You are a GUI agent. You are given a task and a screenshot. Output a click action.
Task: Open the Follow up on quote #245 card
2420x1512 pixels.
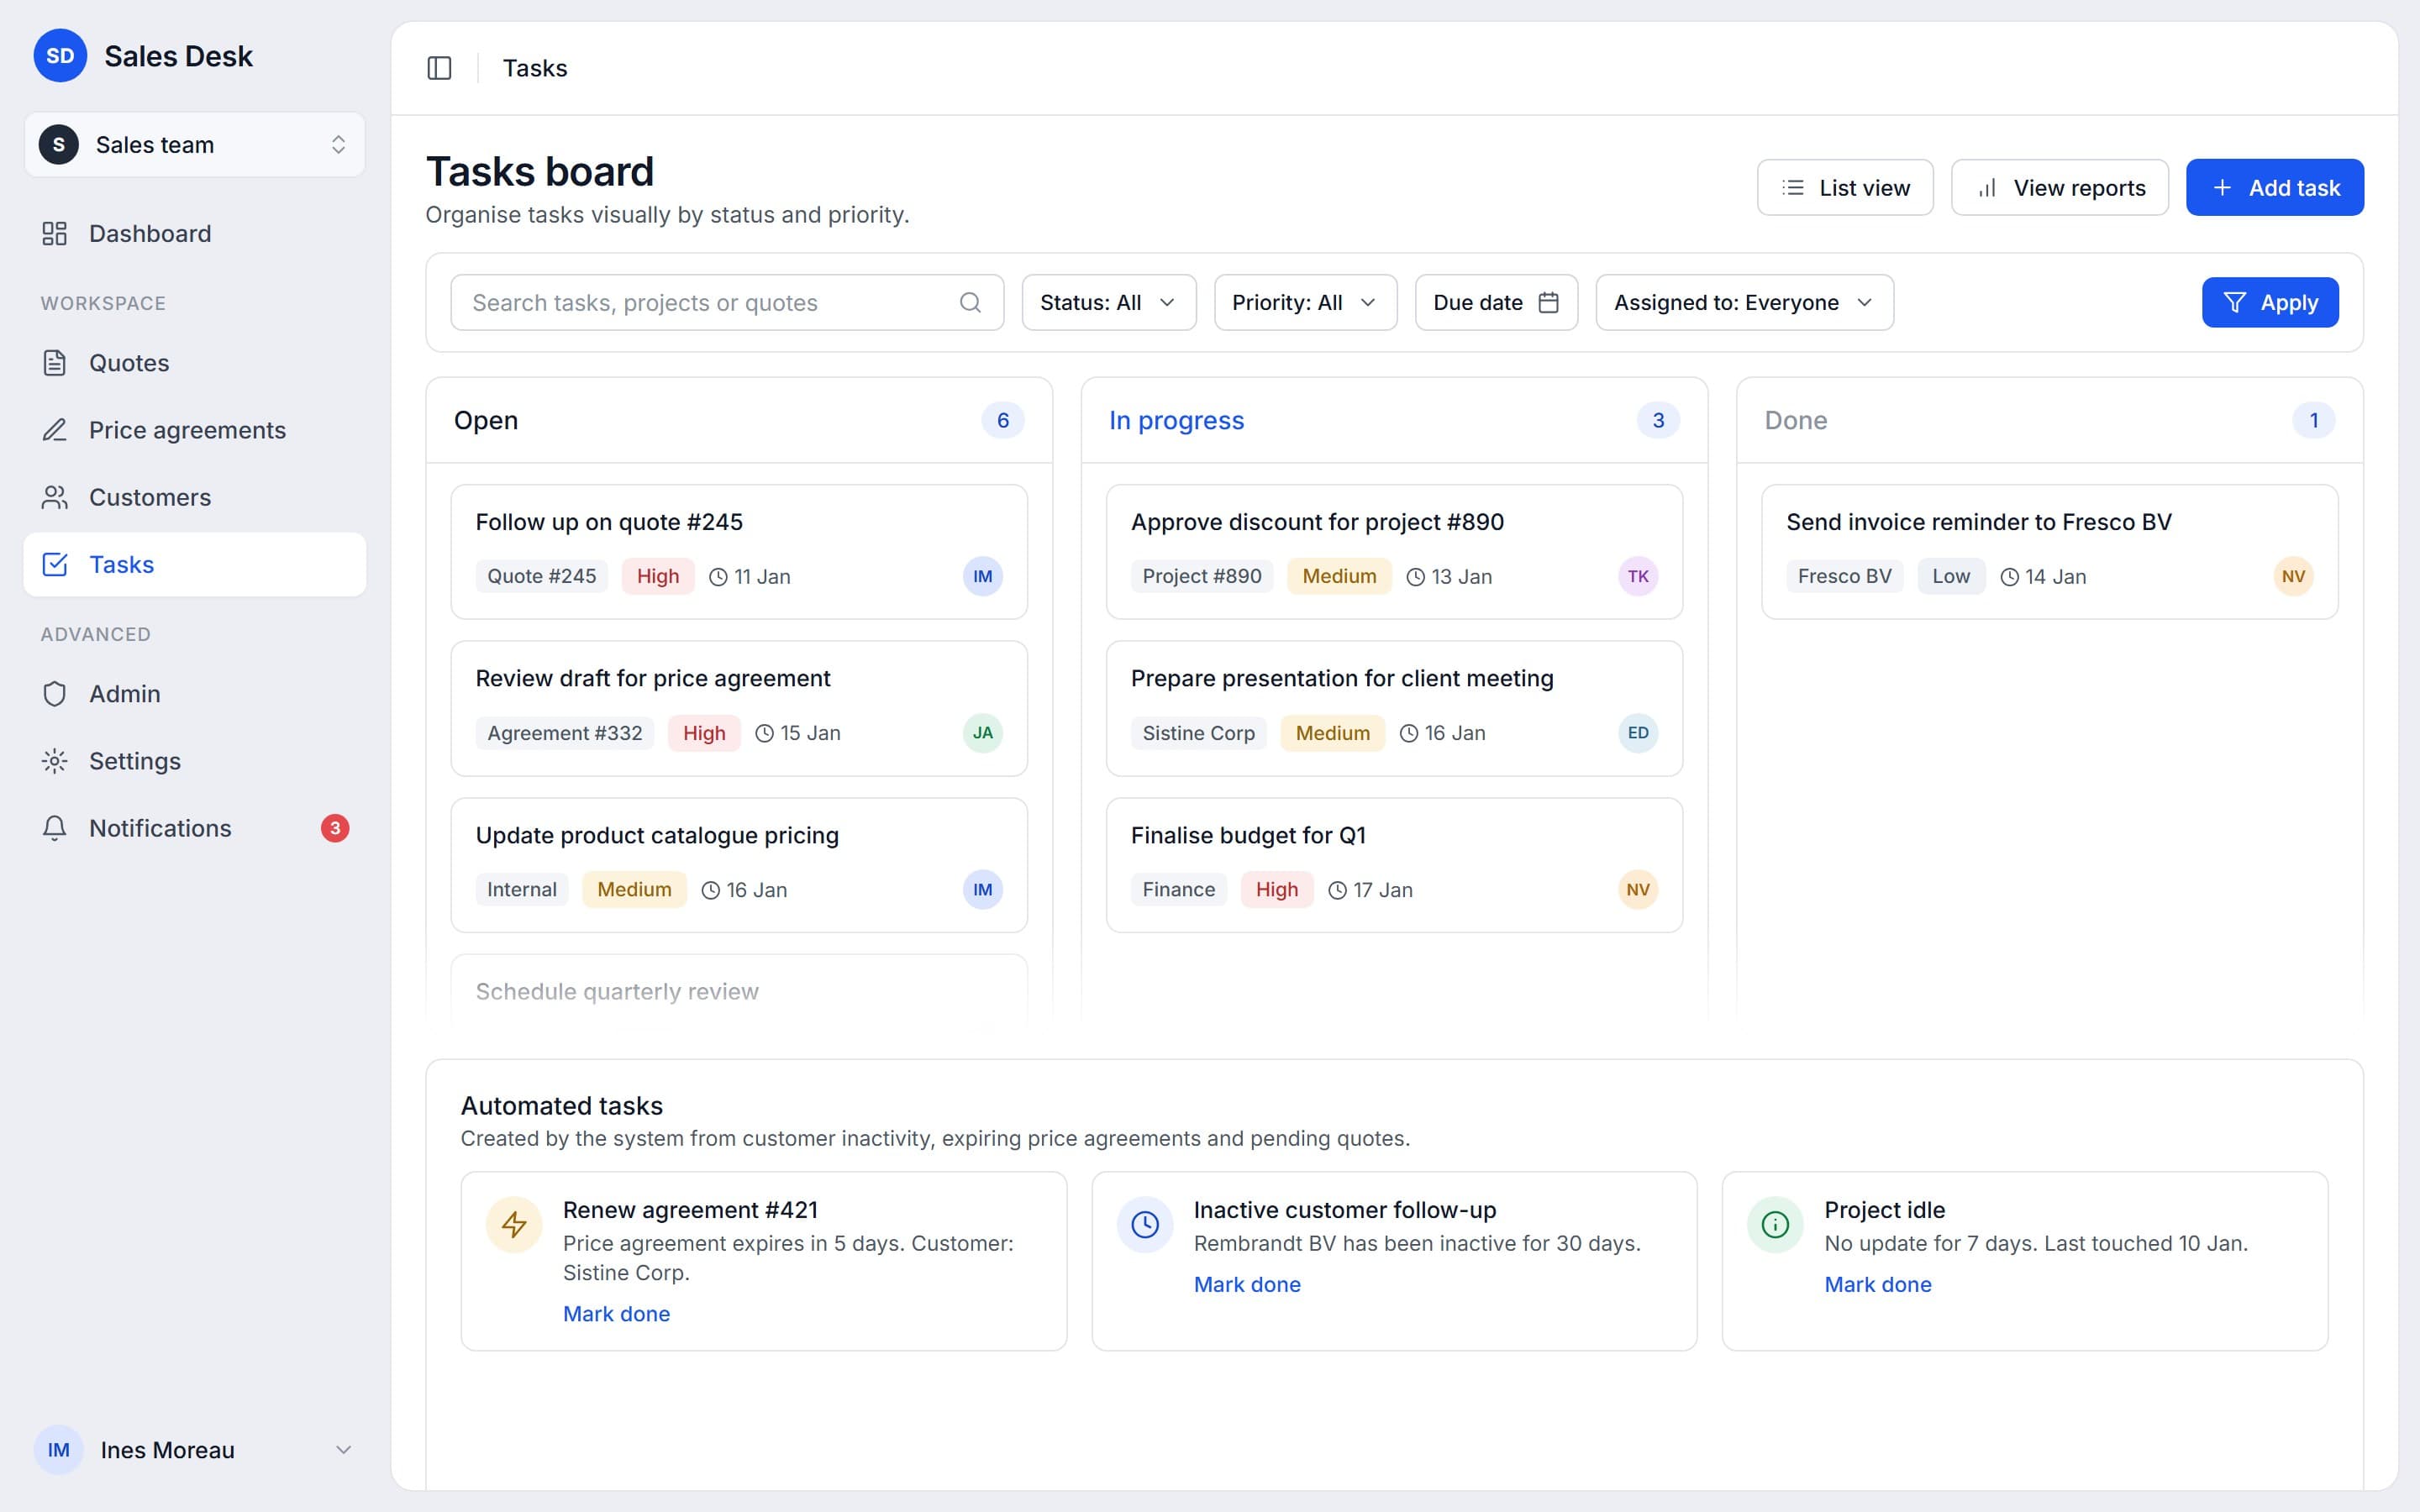(739, 552)
